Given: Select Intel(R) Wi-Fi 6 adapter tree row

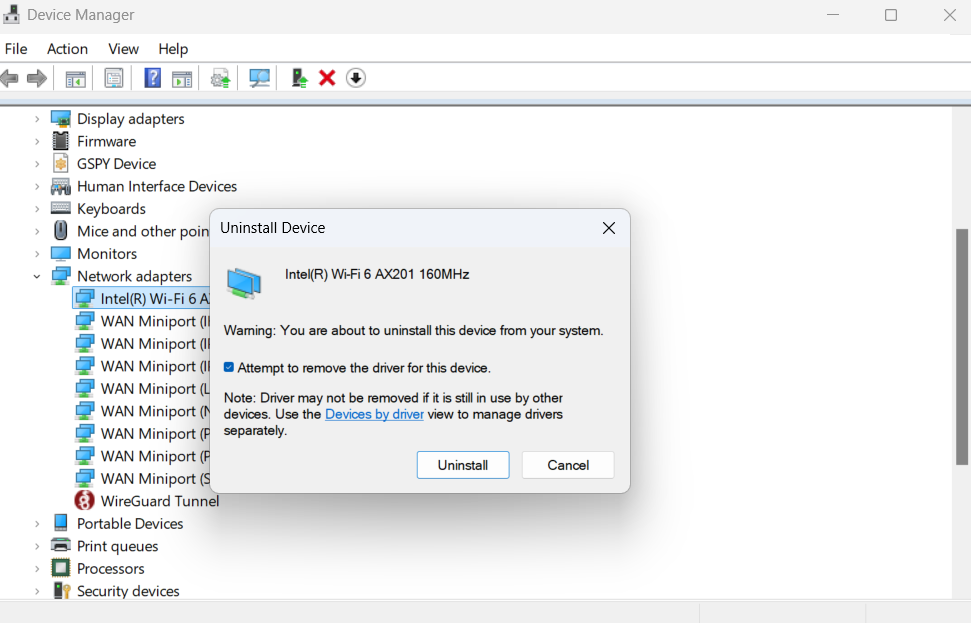Looking at the screenshot, I should (x=142, y=298).
